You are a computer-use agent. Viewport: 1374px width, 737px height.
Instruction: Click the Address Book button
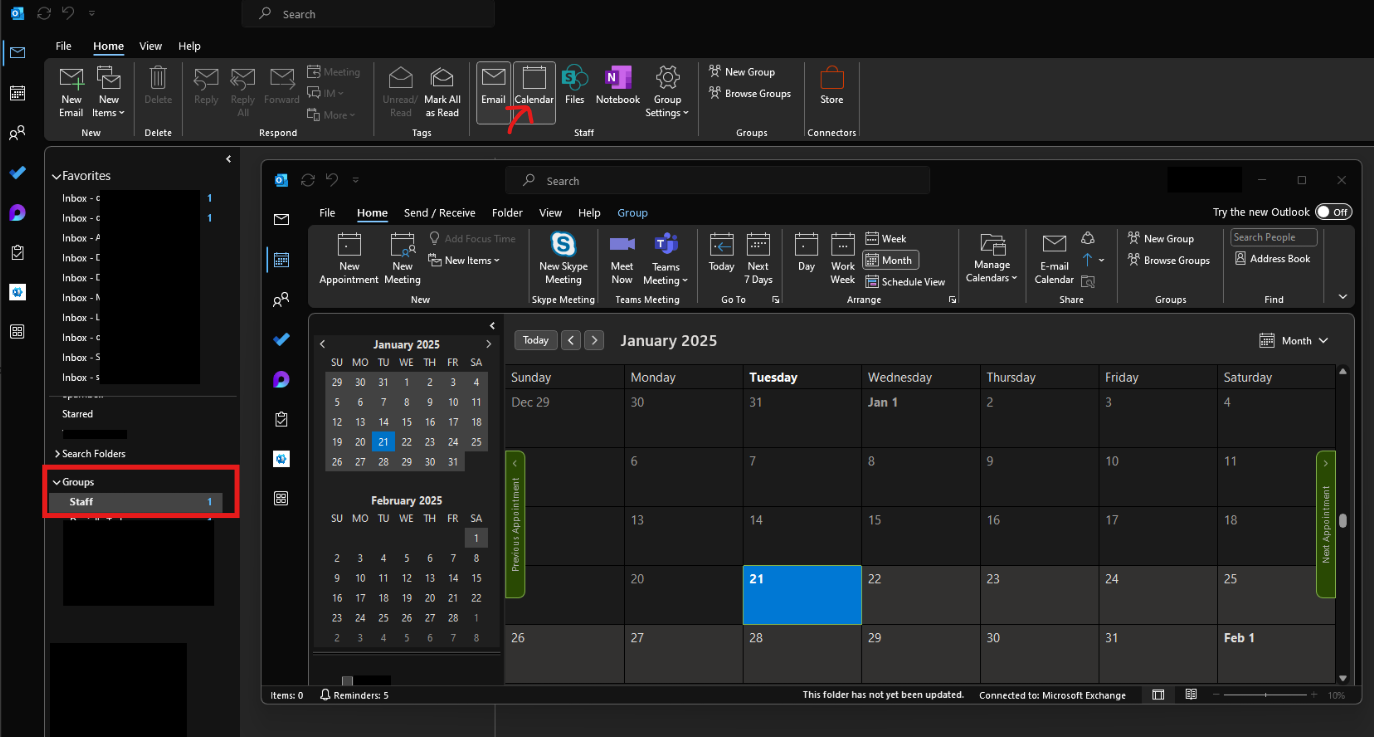pyautogui.click(x=1272, y=259)
